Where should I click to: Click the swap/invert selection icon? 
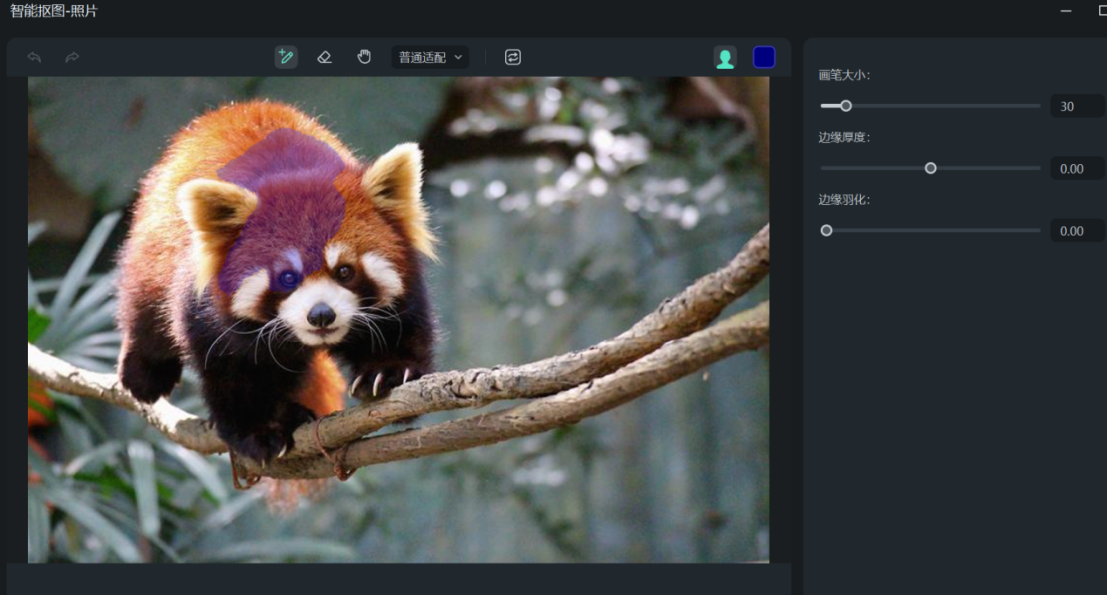click(x=512, y=57)
